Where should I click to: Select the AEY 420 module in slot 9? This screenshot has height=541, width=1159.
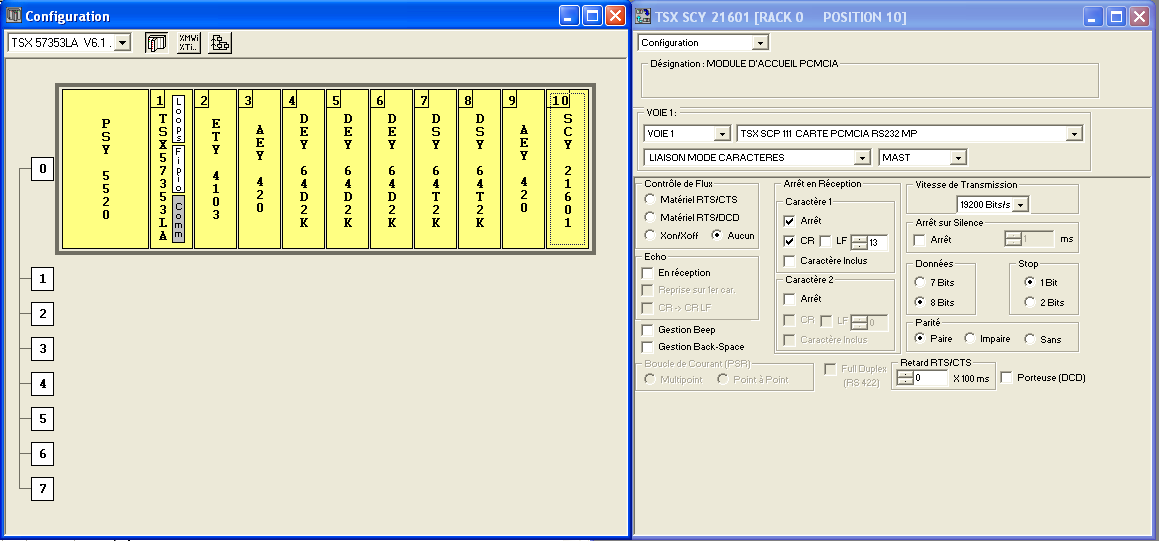[x=523, y=168]
